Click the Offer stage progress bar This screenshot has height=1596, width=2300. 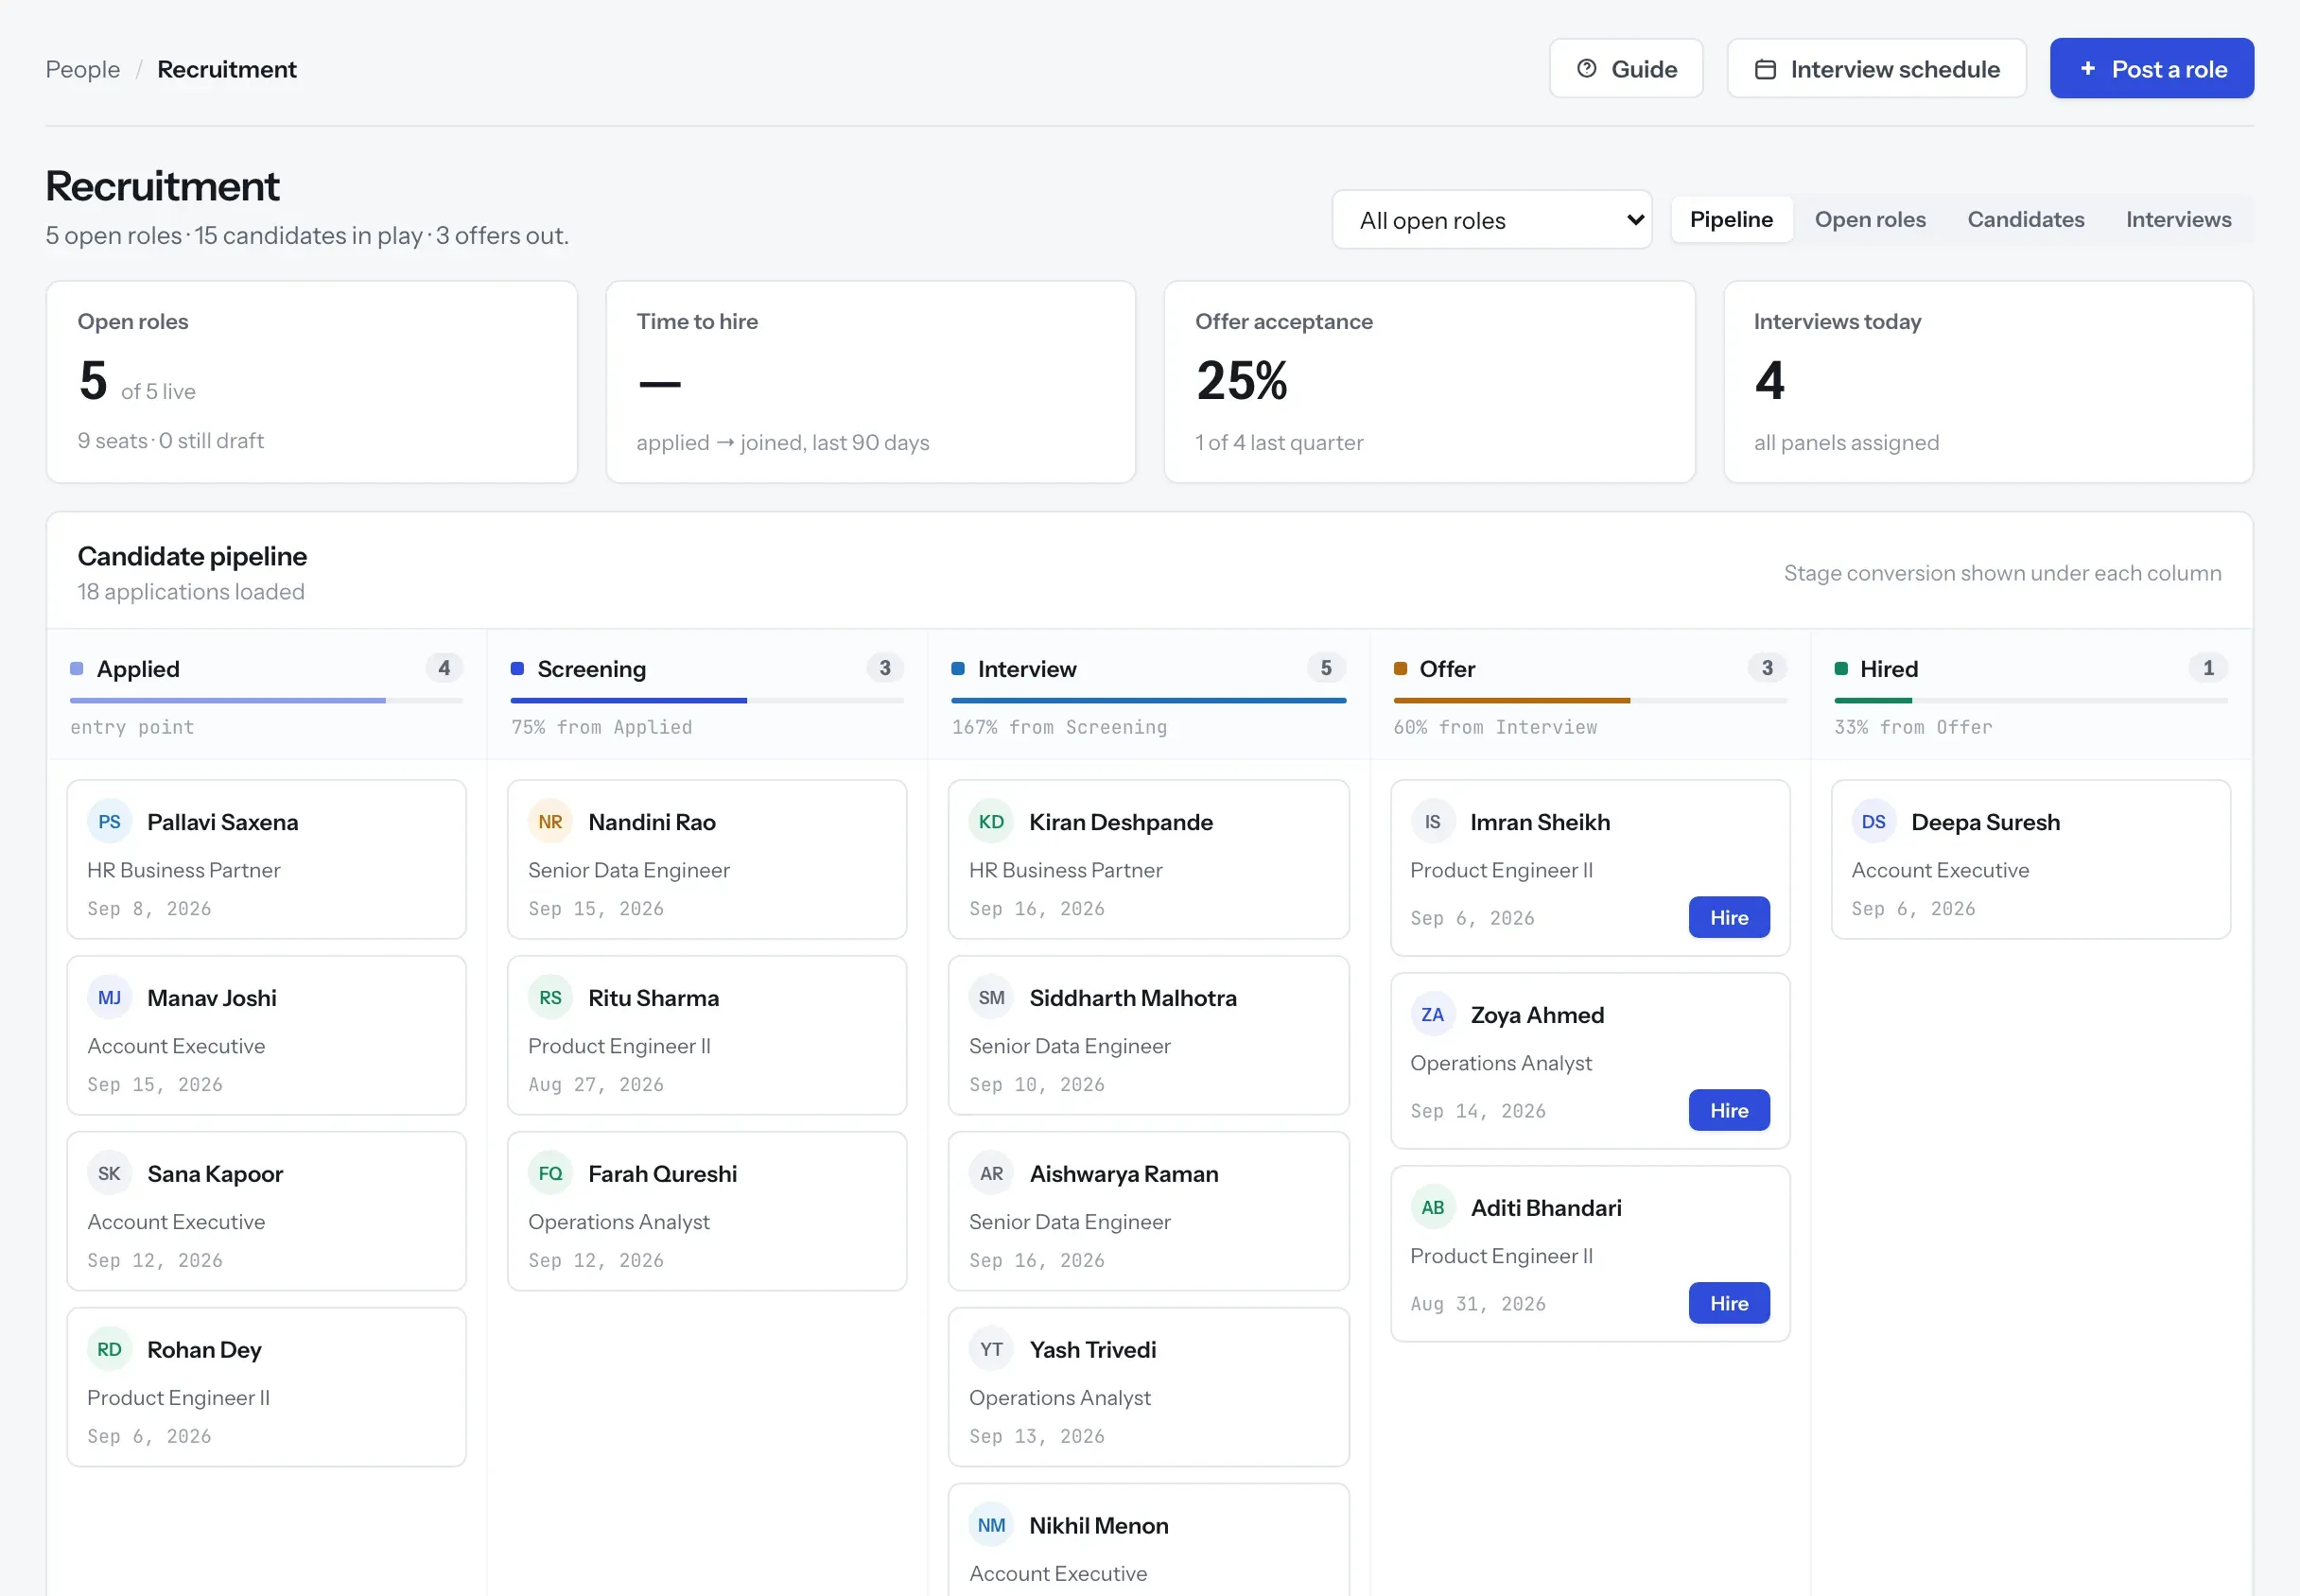click(x=1589, y=701)
